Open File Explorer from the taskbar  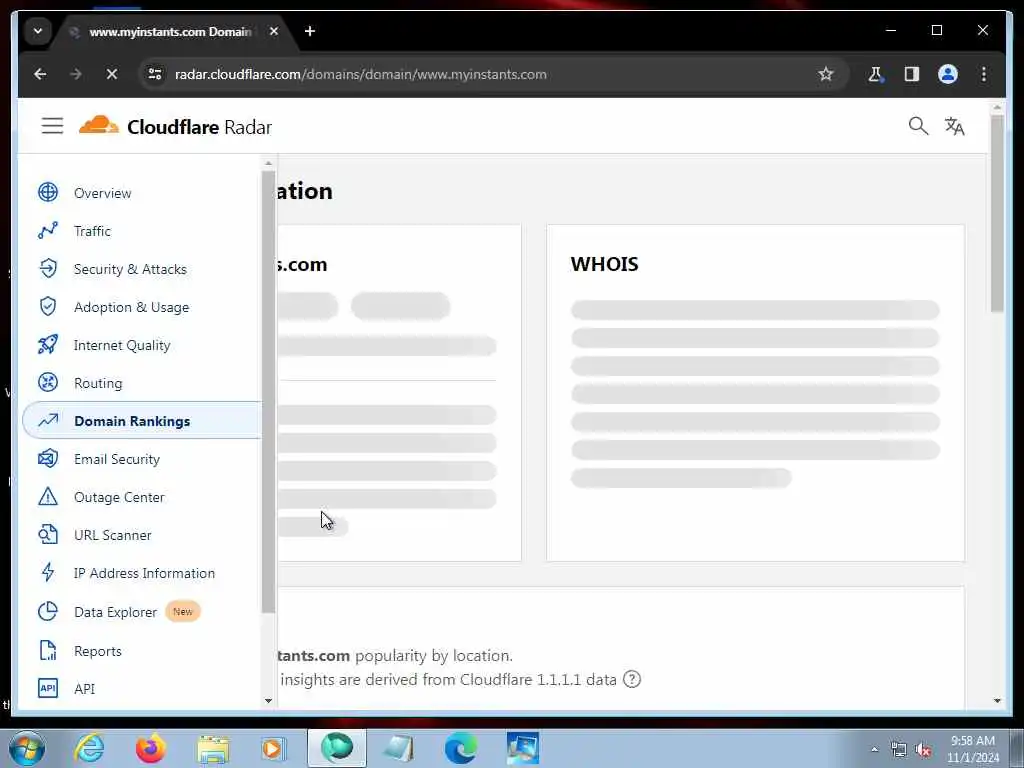(x=212, y=748)
